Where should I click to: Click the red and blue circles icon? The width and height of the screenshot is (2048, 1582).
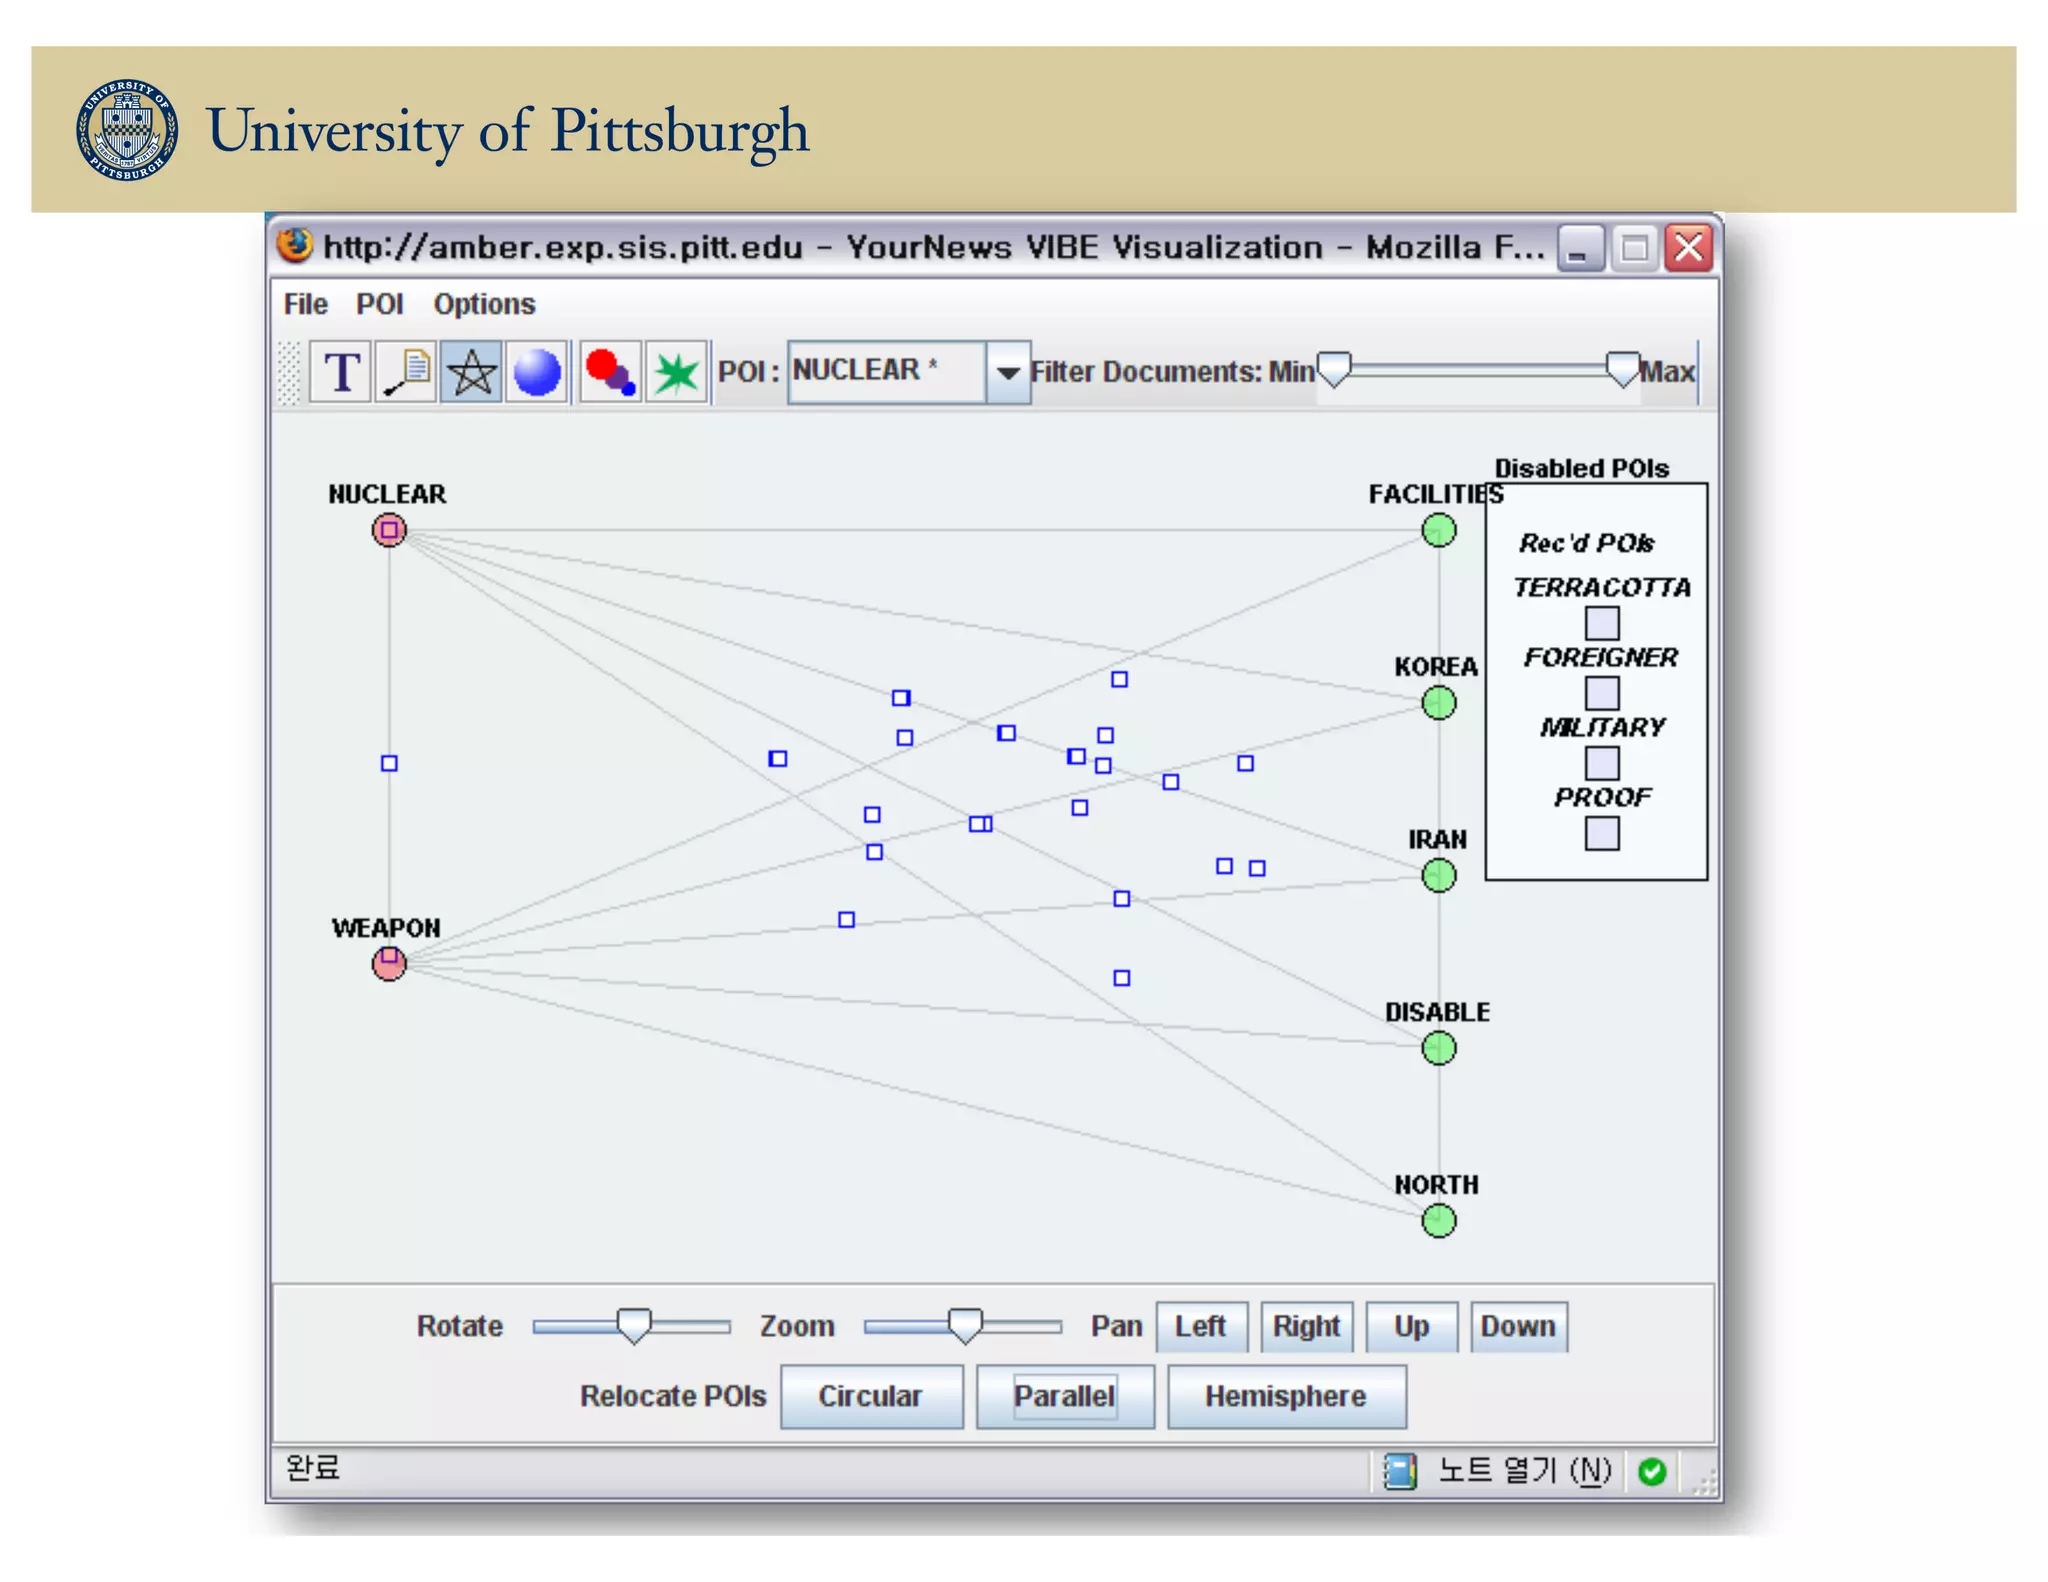pos(610,372)
